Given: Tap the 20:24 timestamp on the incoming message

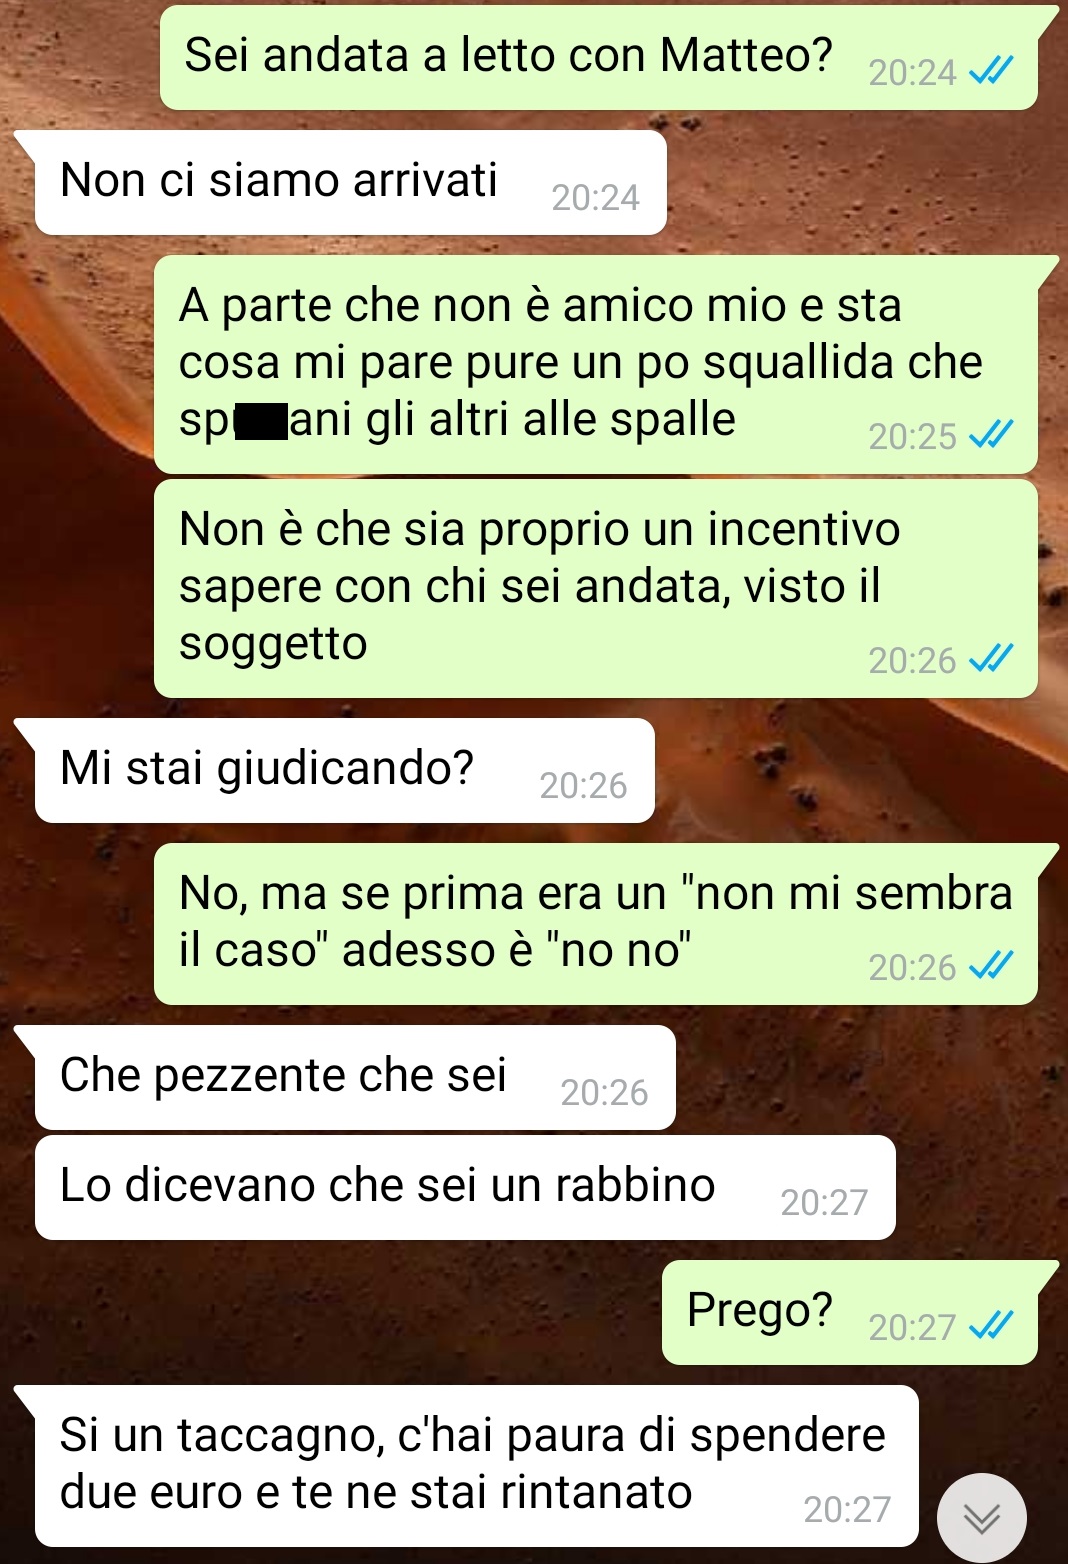Looking at the screenshot, I should point(595,197).
